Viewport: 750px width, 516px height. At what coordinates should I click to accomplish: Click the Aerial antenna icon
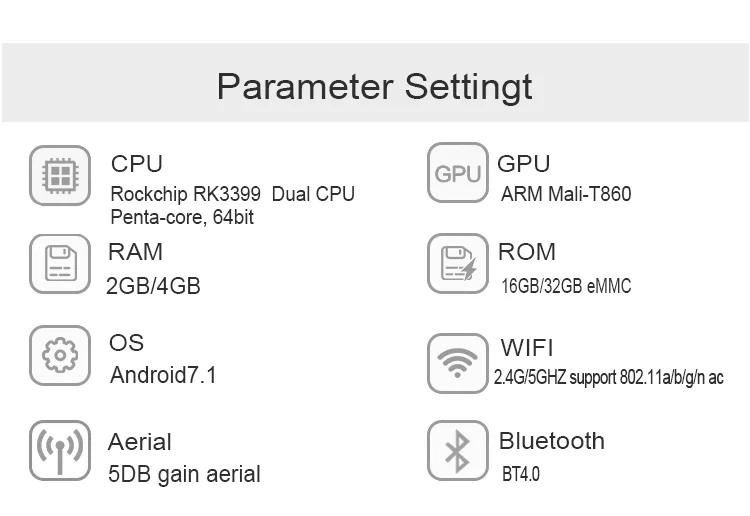60,450
